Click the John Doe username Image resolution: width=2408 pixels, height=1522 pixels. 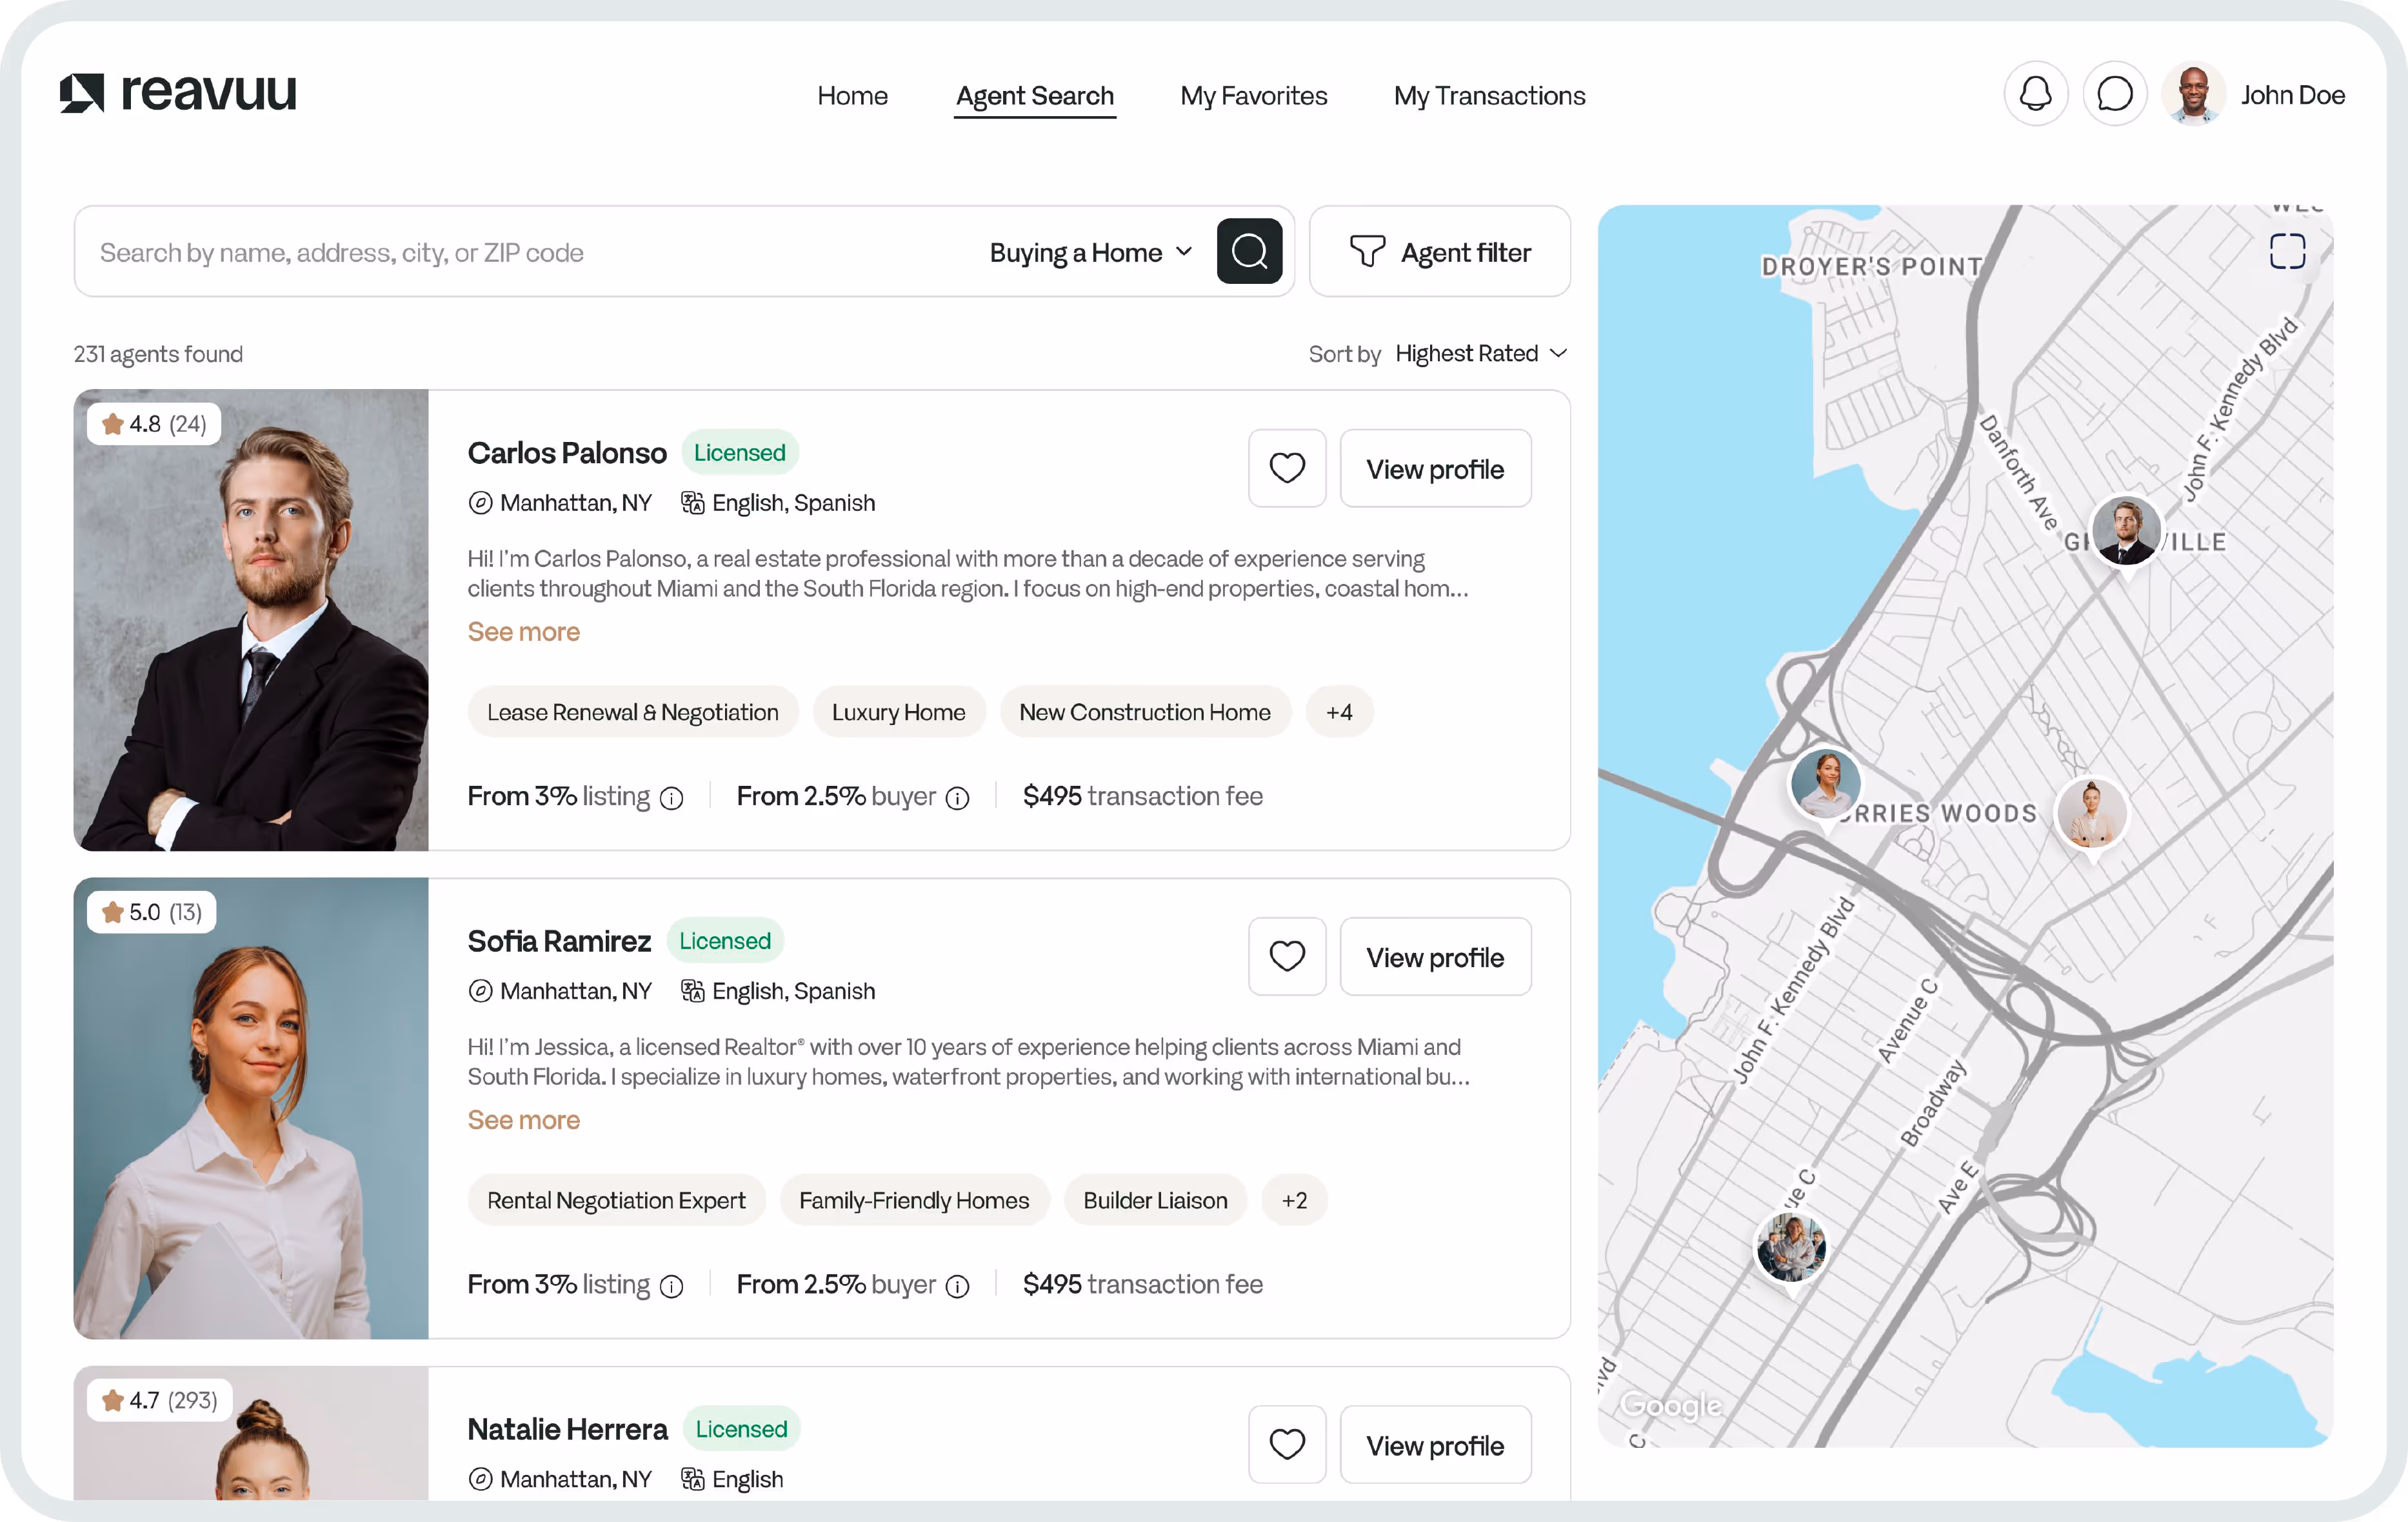tap(2292, 95)
